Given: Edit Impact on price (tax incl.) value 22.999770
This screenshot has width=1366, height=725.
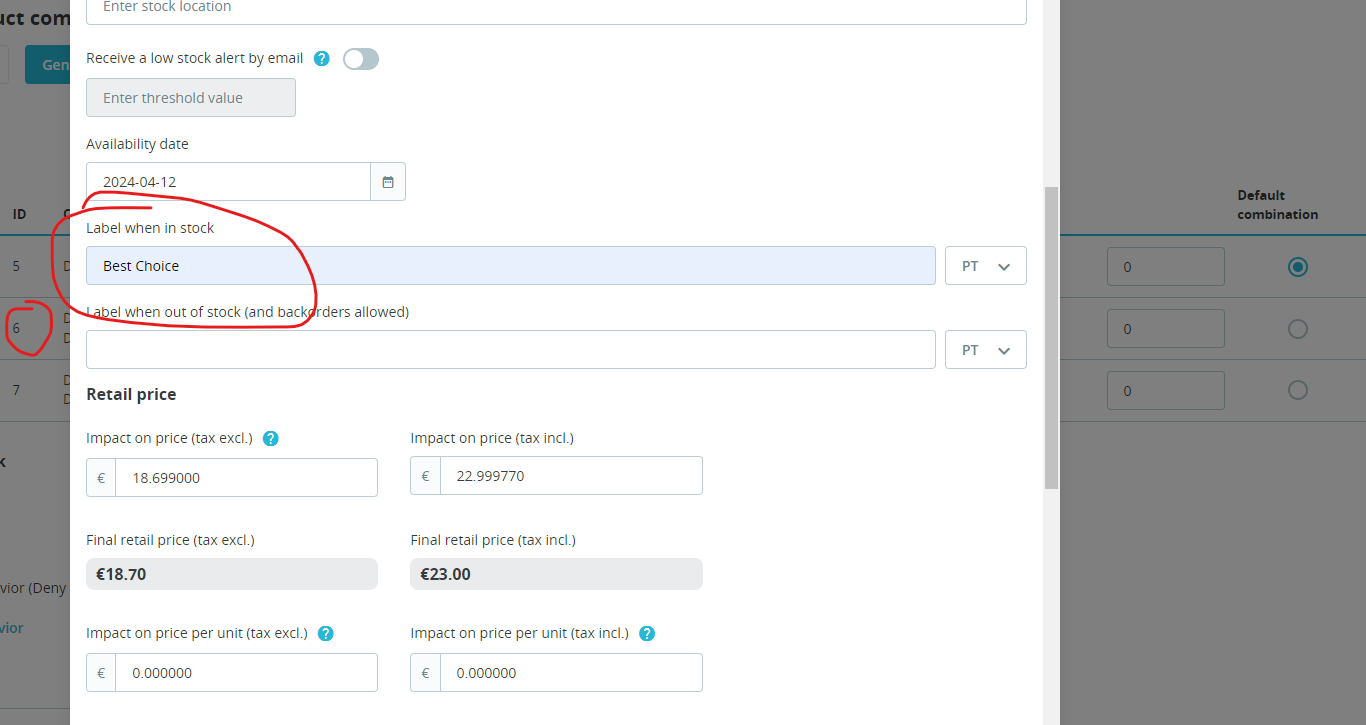Looking at the screenshot, I should point(570,476).
